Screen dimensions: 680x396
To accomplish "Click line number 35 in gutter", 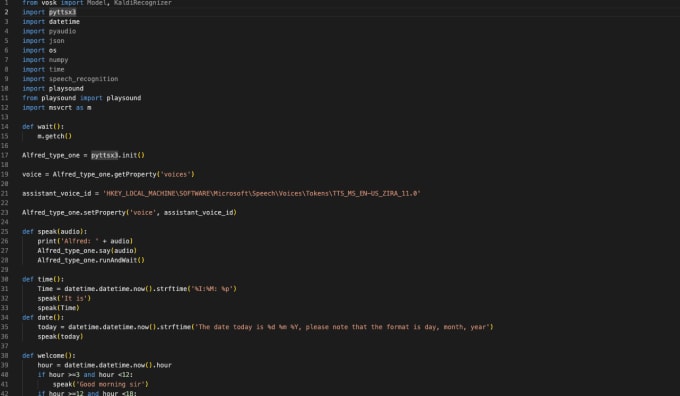I will (5, 327).
